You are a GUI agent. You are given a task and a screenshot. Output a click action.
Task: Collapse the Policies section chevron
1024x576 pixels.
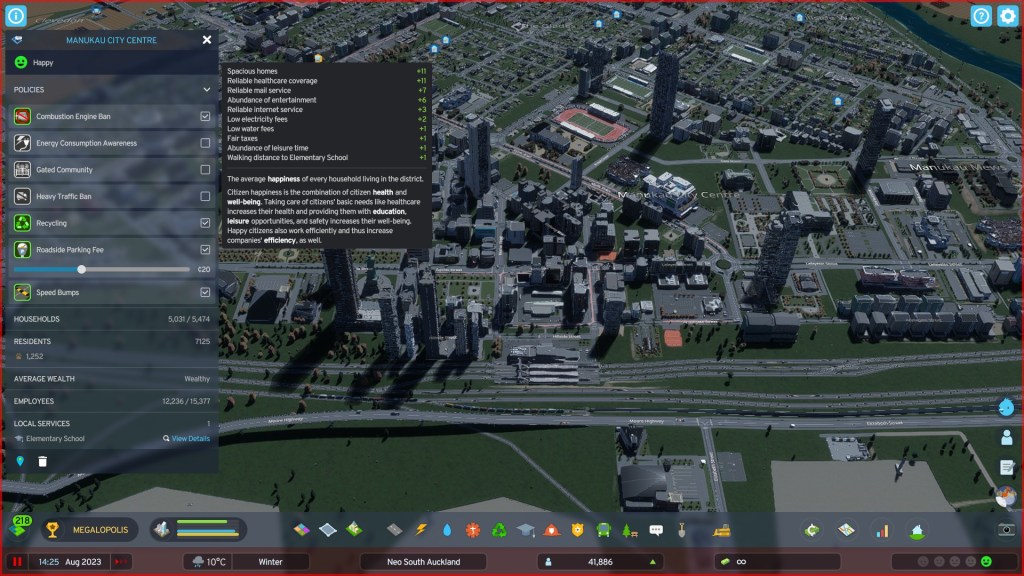[x=207, y=90]
